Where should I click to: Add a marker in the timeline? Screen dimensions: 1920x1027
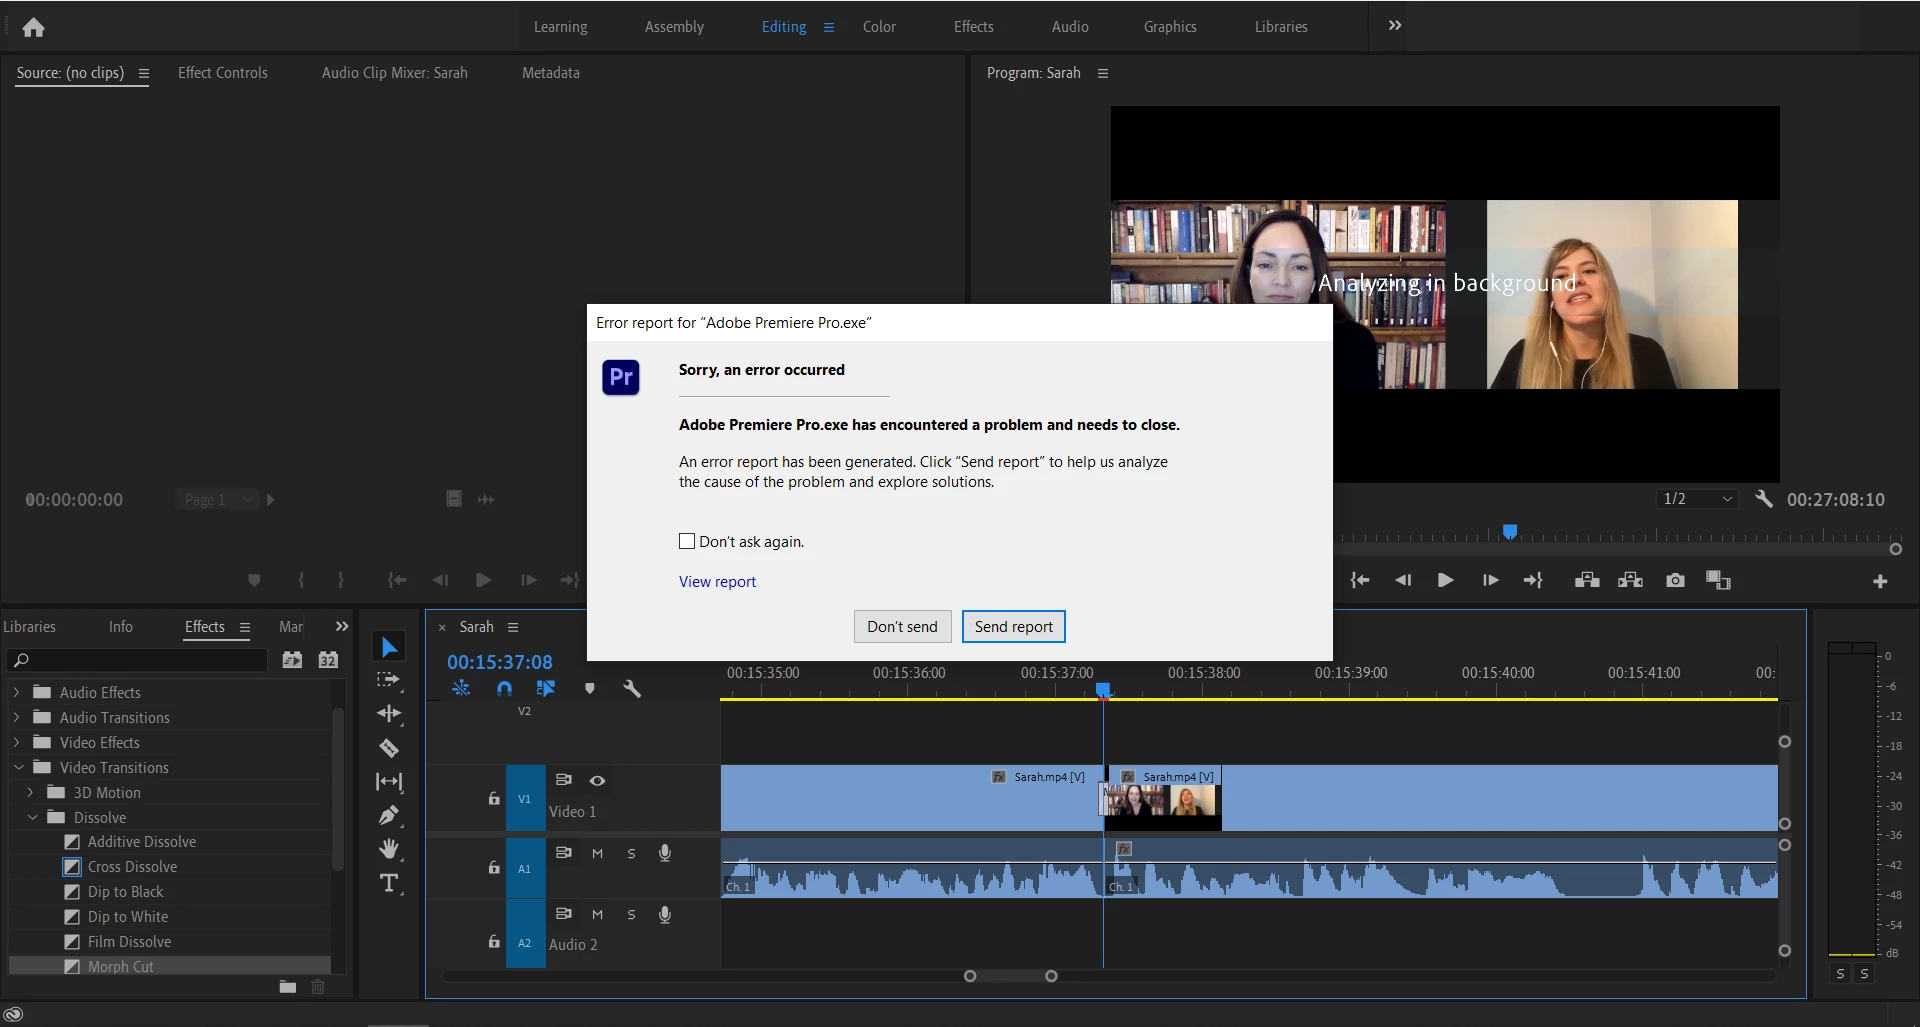590,688
